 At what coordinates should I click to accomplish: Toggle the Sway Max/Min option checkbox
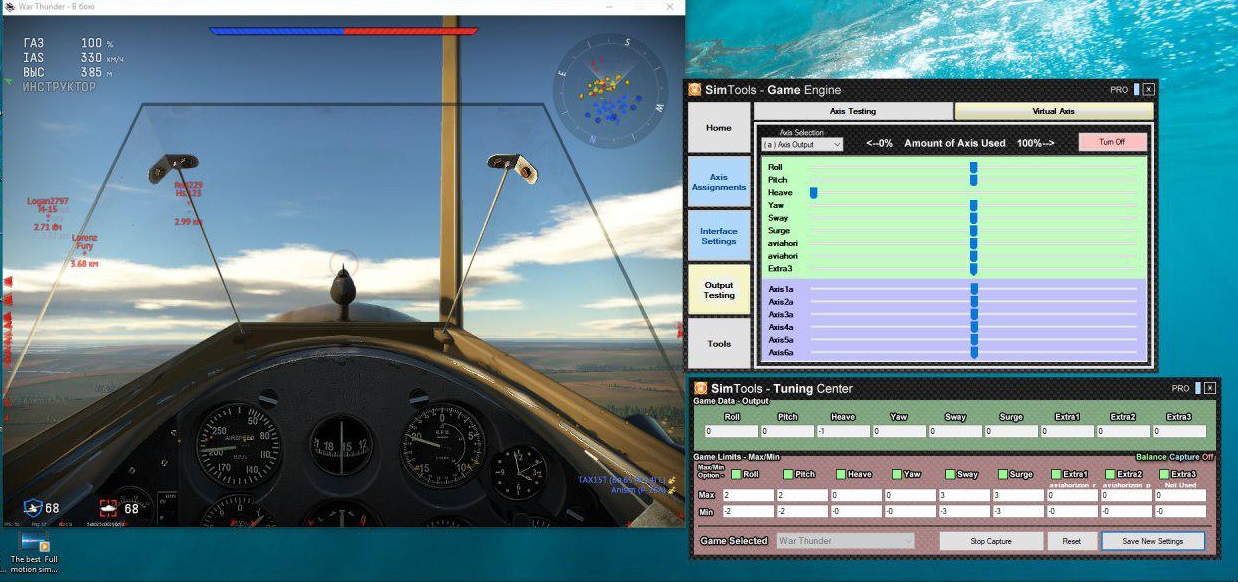(950, 474)
